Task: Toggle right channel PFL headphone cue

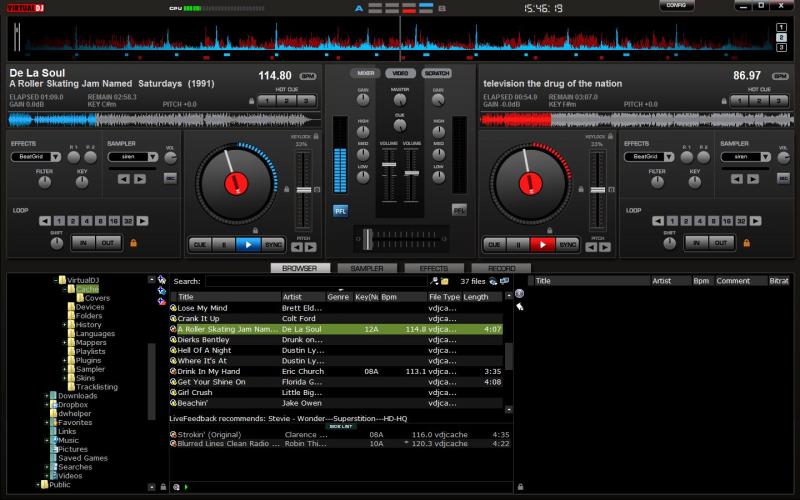Action: tap(459, 210)
